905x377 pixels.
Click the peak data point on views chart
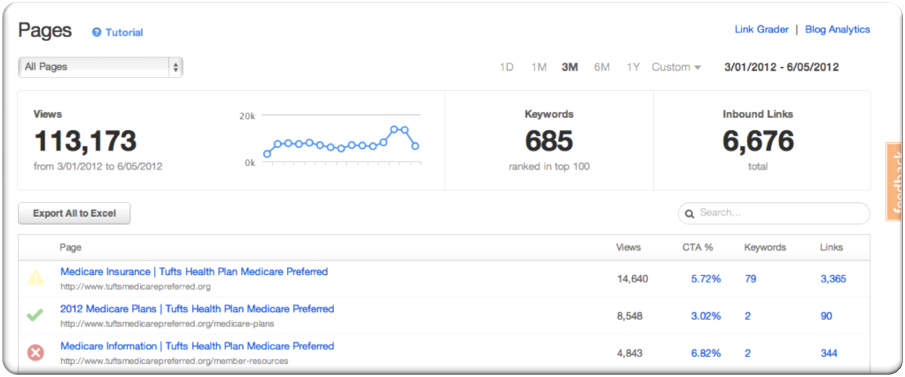coord(394,129)
